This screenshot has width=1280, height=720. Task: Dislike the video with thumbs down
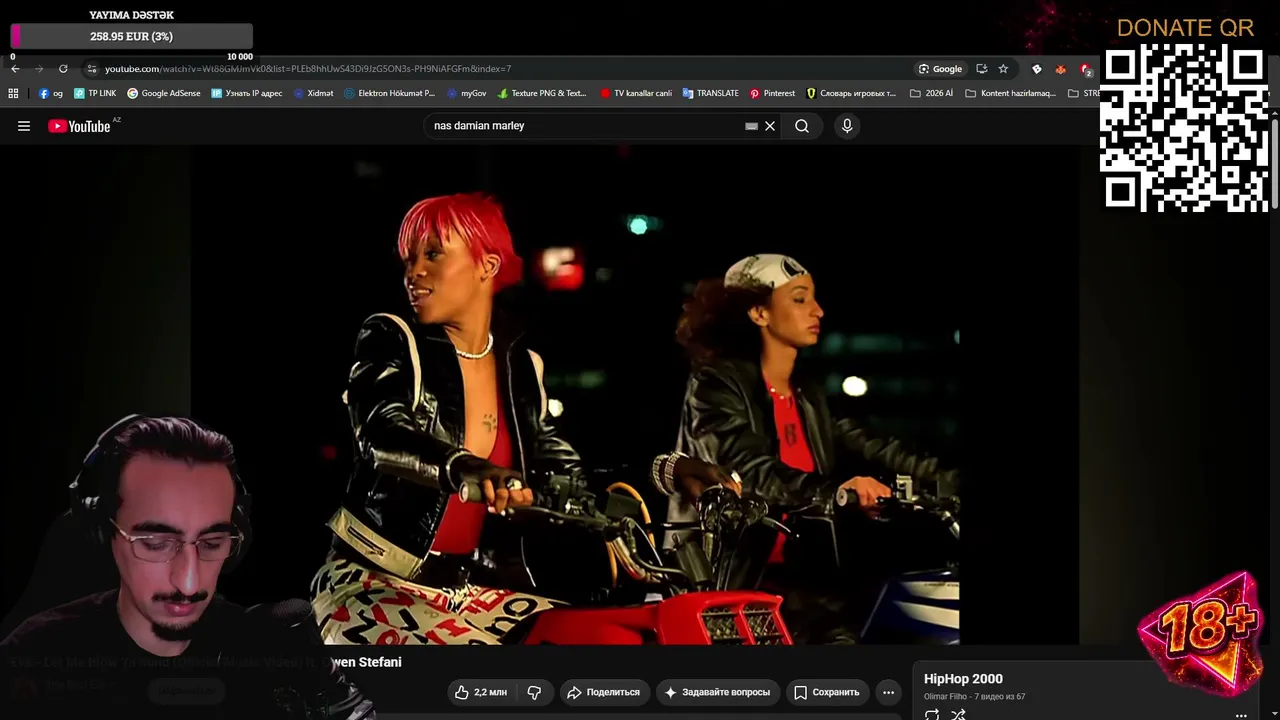[534, 692]
